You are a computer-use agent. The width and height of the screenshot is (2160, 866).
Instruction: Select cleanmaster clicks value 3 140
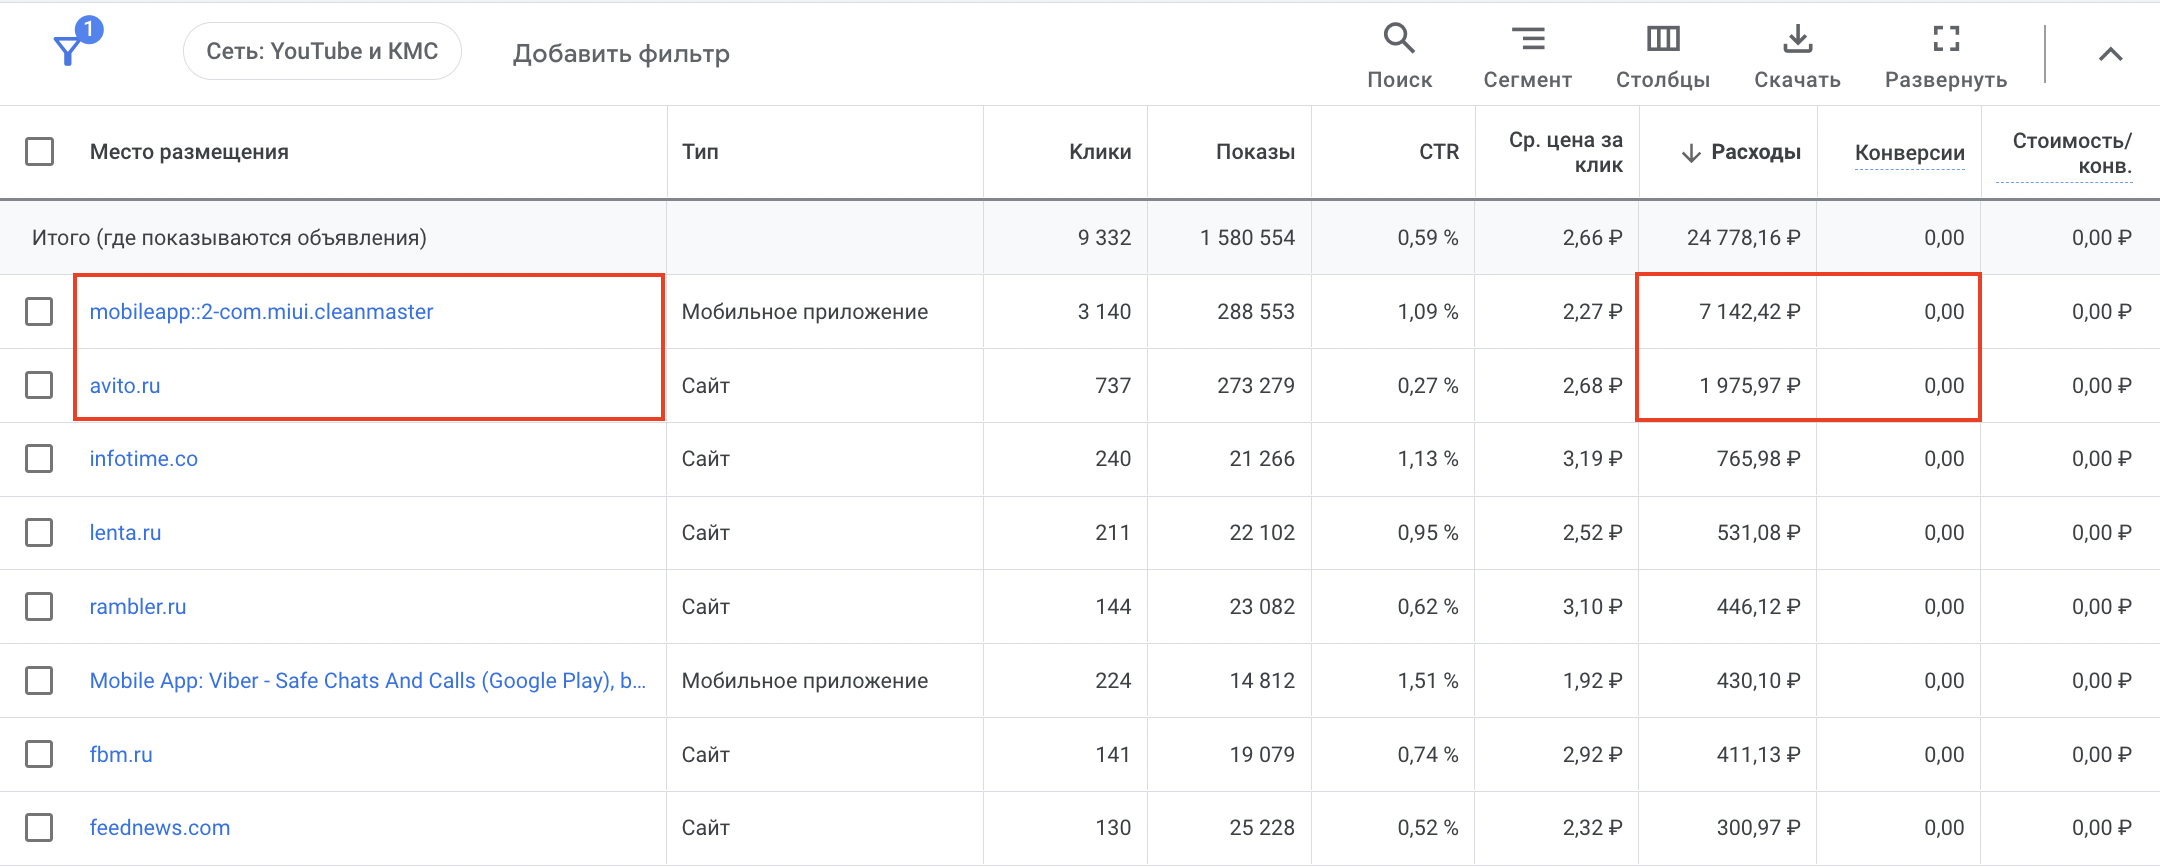click(x=1104, y=312)
